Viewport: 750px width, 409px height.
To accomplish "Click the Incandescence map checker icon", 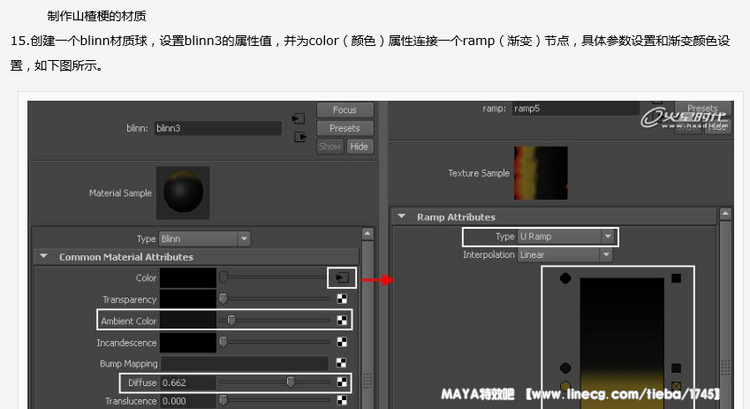I will [x=342, y=342].
